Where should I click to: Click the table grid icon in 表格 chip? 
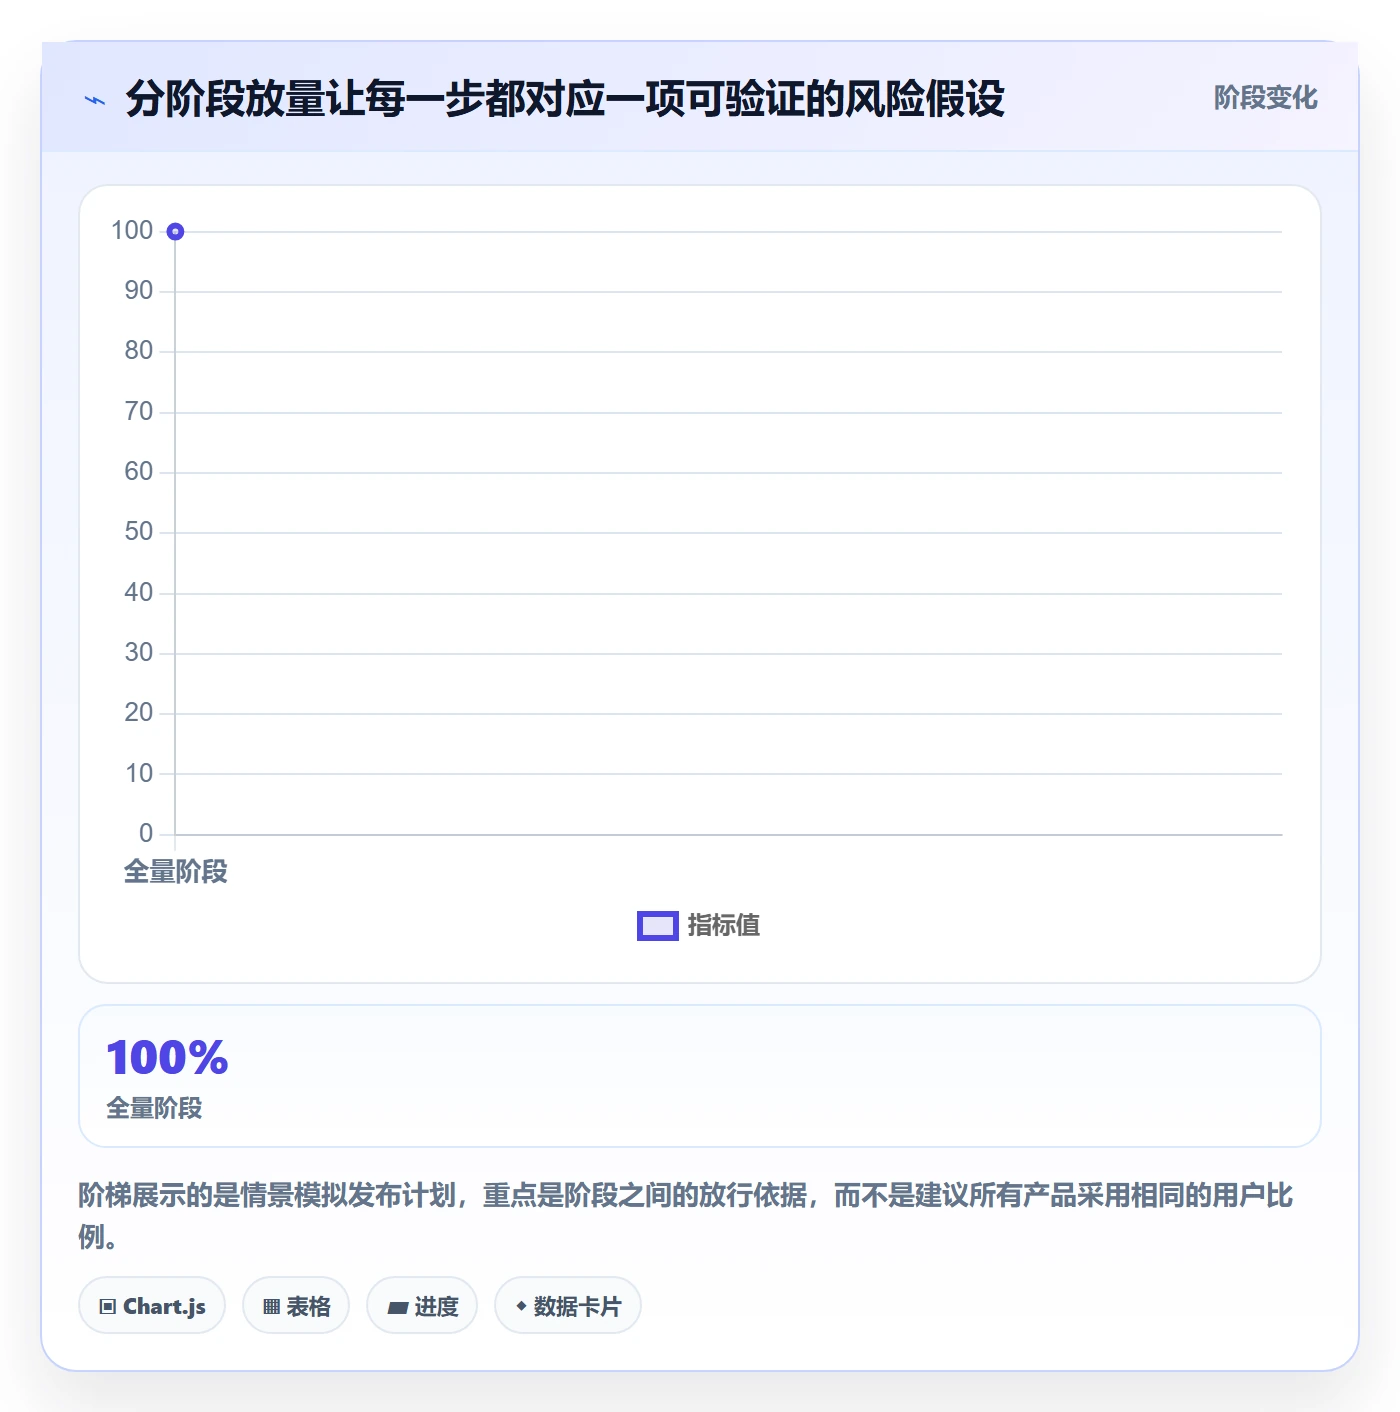point(271,1306)
